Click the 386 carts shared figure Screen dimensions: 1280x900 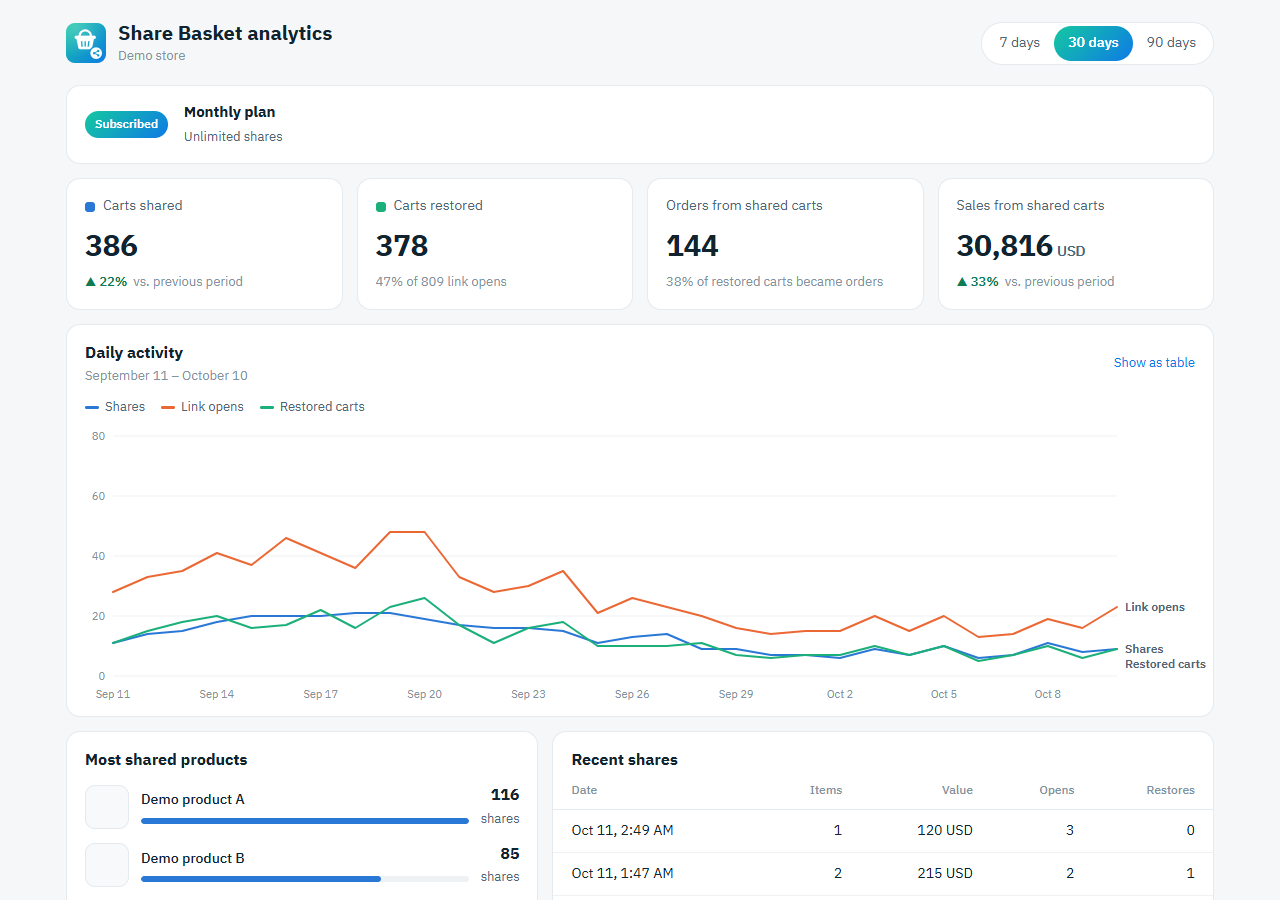coord(111,246)
